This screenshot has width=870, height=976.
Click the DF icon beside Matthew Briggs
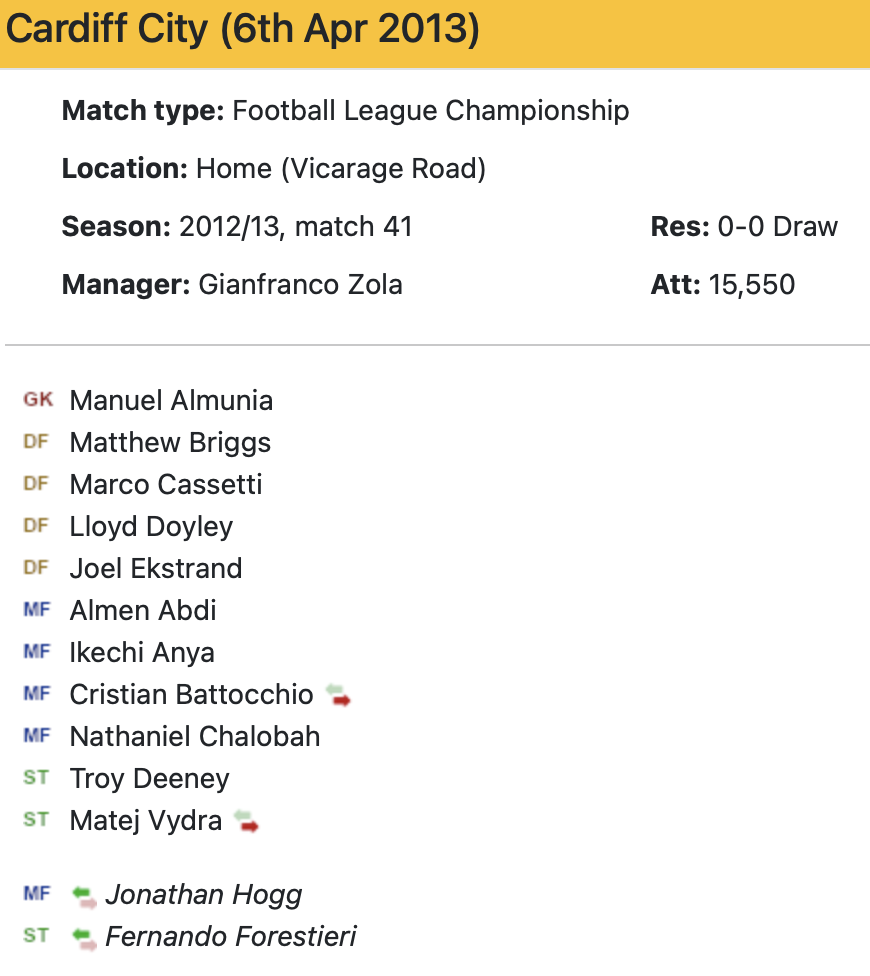[x=36, y=442]
